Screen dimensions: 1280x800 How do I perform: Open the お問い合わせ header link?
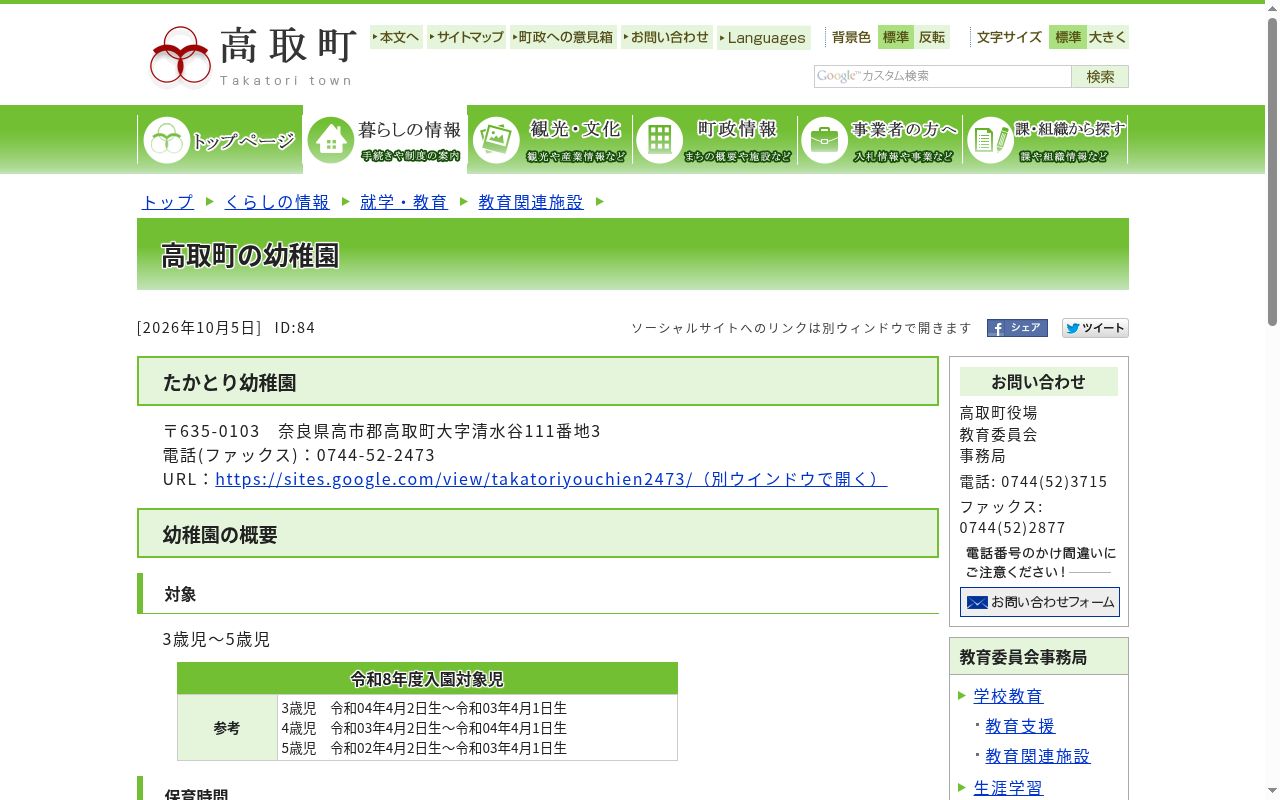coord(667,37)
